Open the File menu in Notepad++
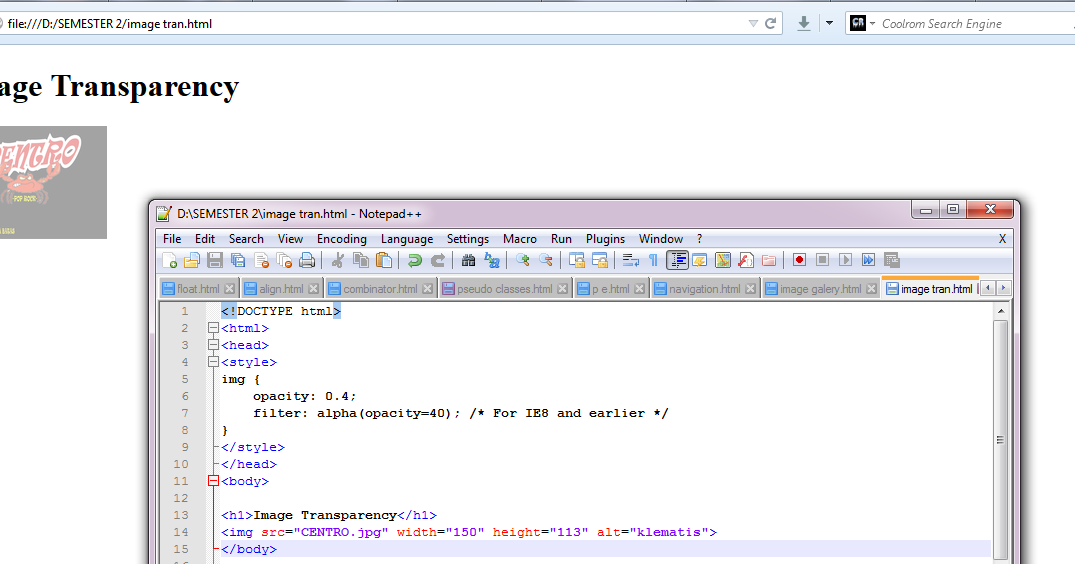The width and height of the screenshot is (1075, 564). [x=172, y=239]
